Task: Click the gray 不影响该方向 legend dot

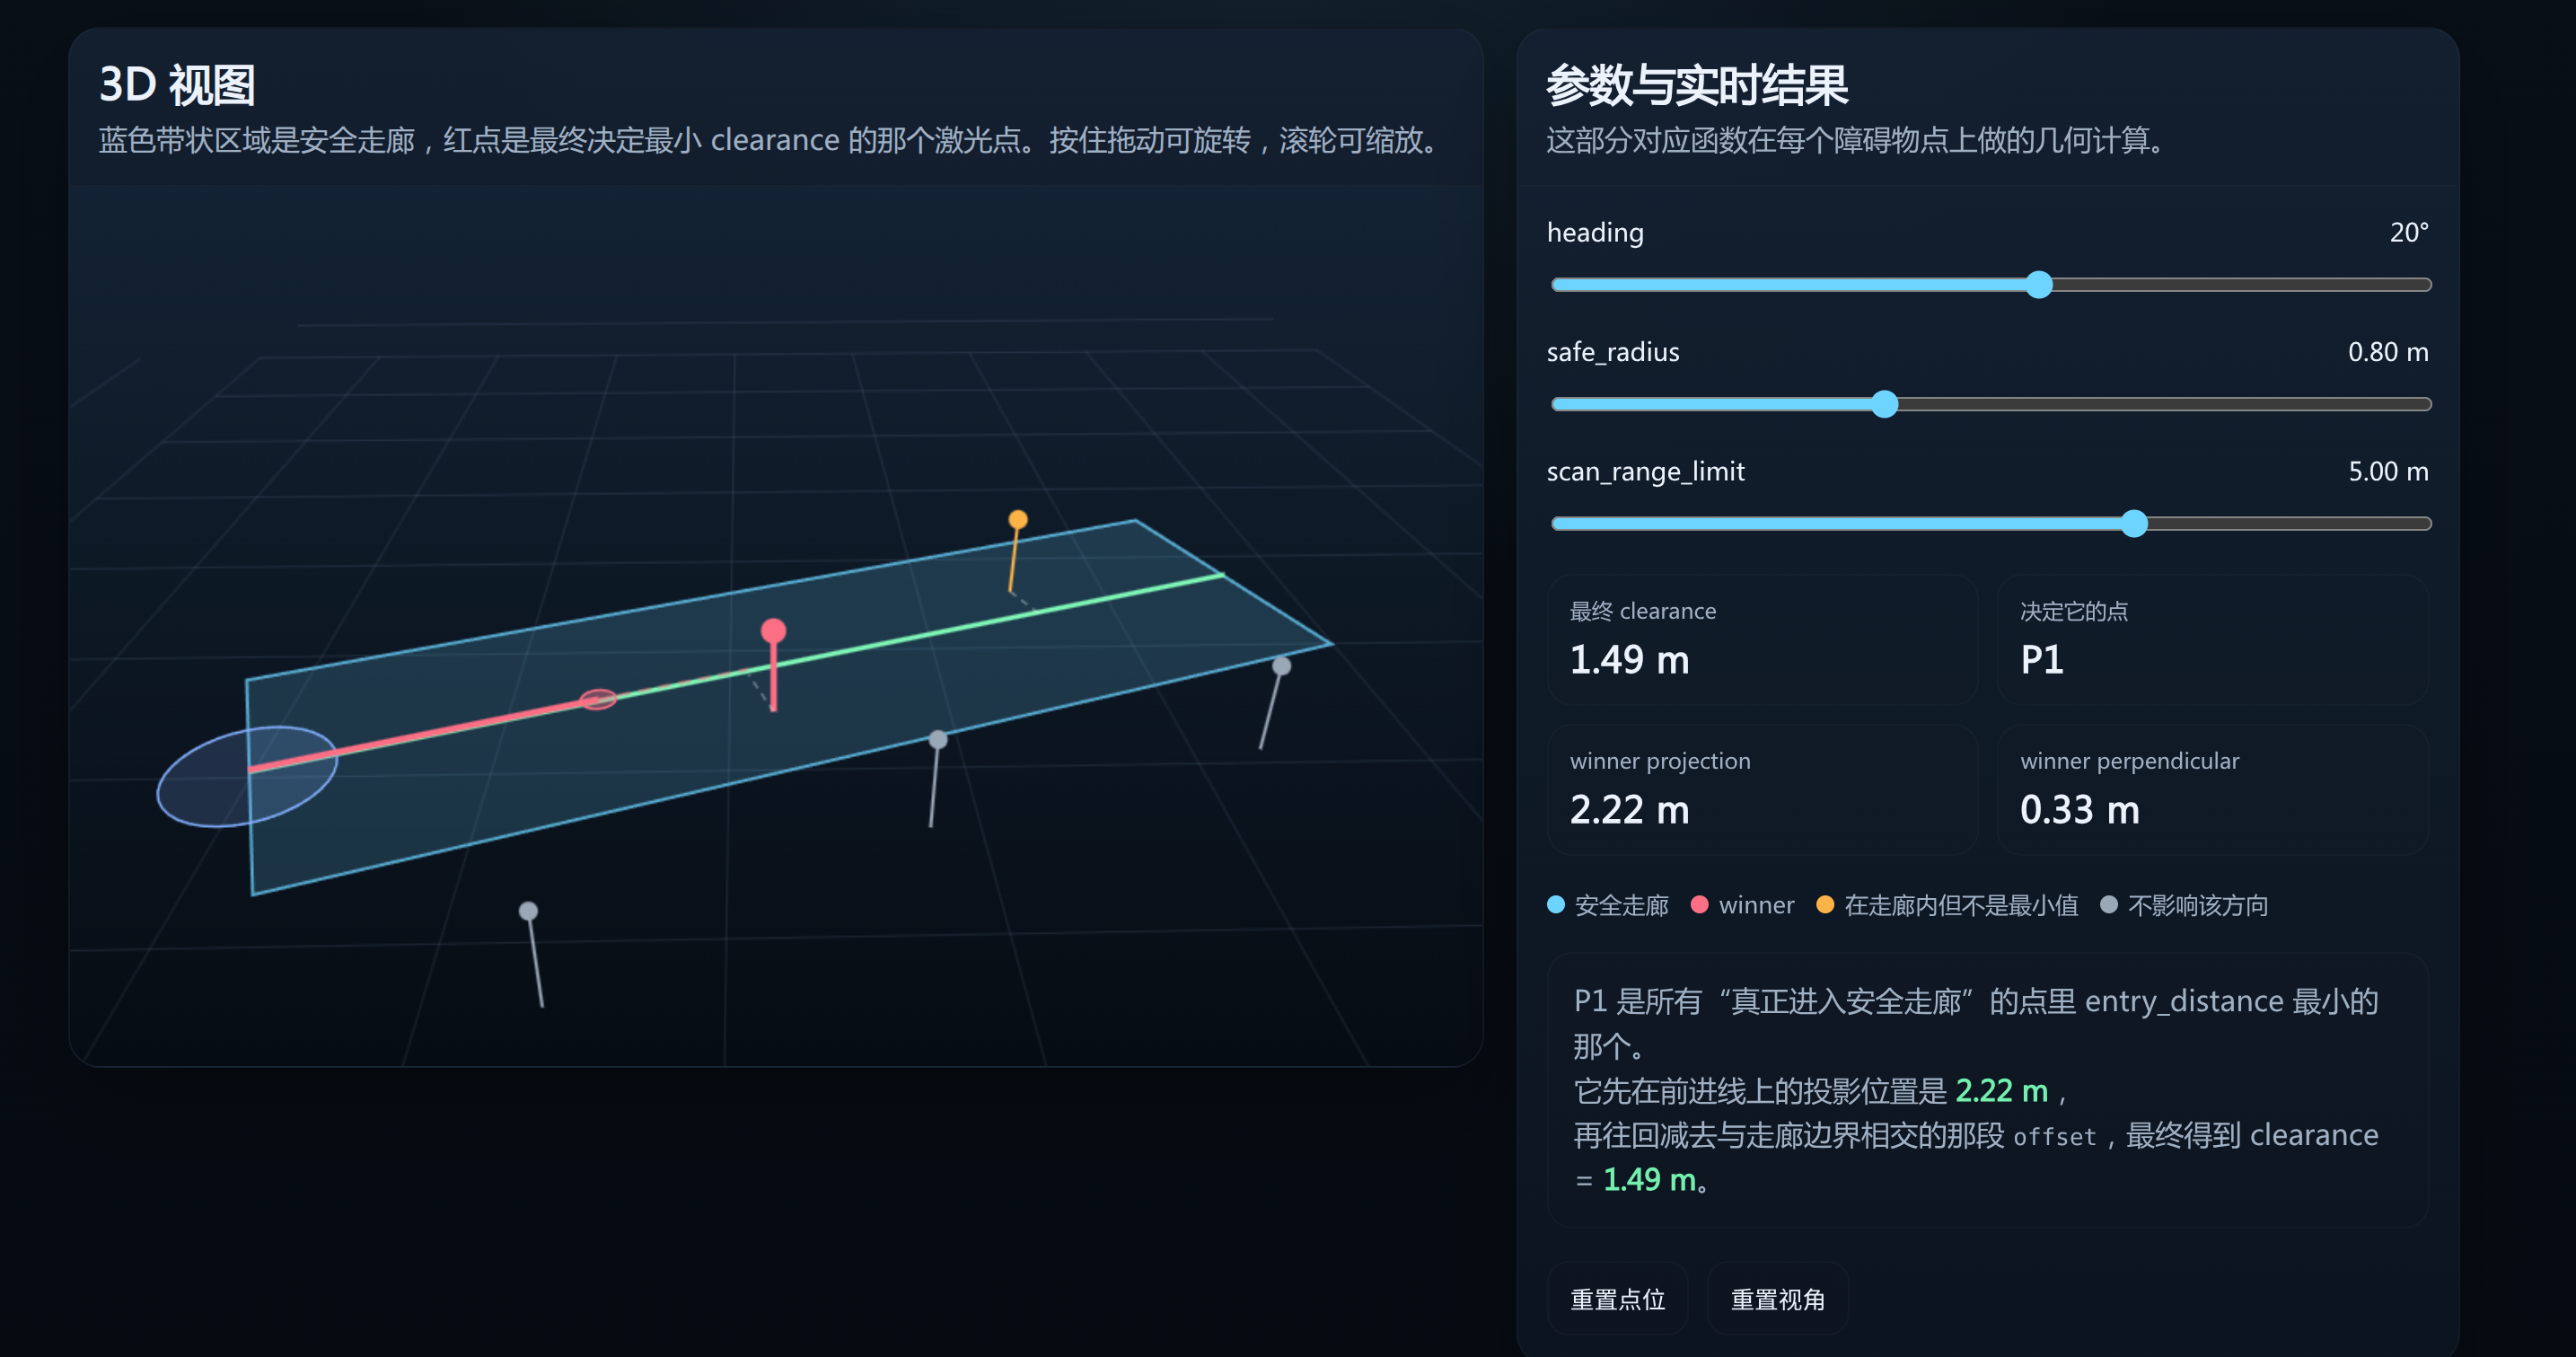Action: point(2108,904)
